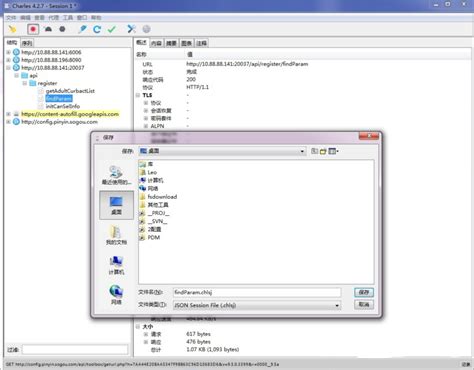Click the pen compose request icon
This screenshot has width=474, height=370.
pos(82,29)
